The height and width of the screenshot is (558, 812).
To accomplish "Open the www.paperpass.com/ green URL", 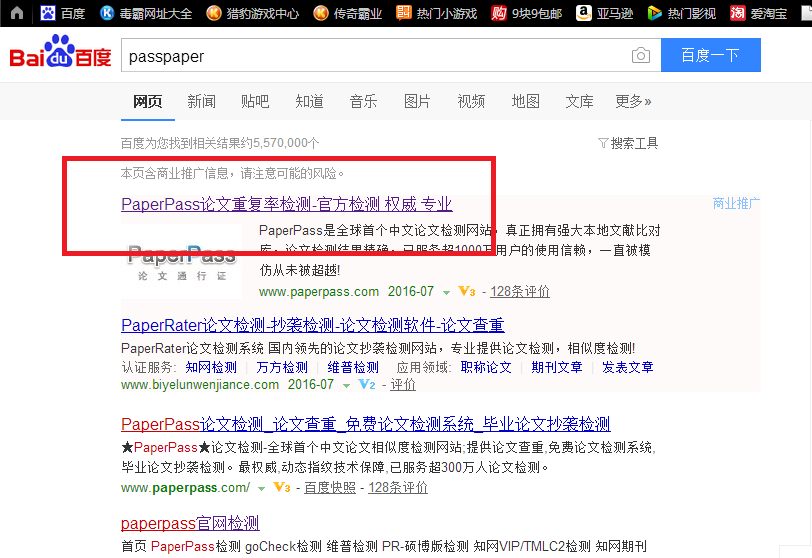I will coord(185,488).
